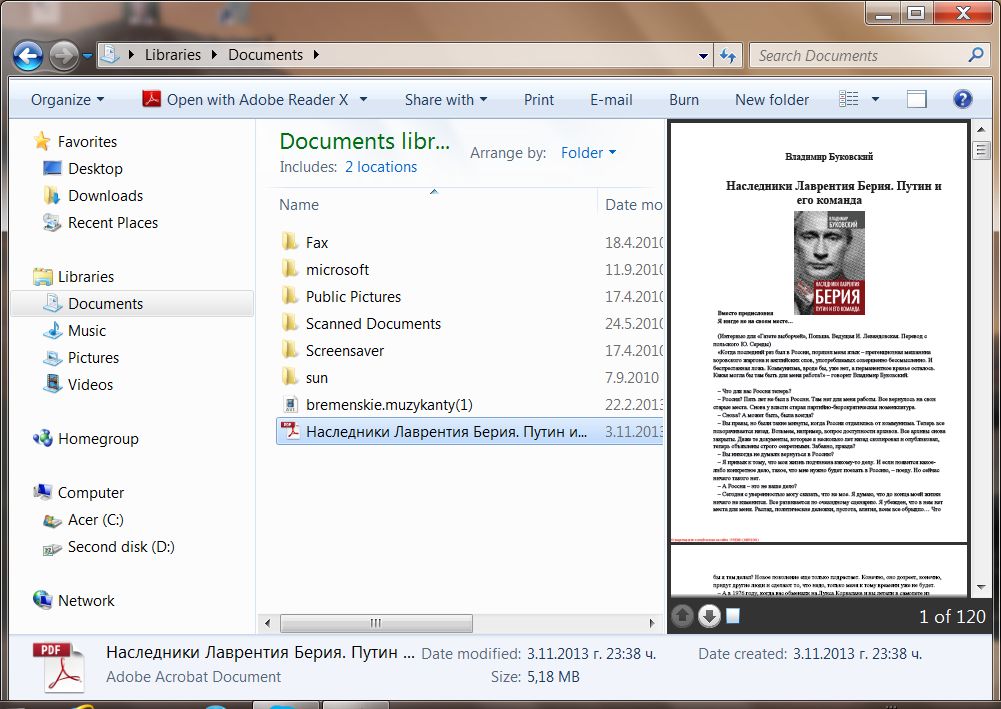Viewport: 1001px width, 709px height.
Task: Open the recent pages dropdown arrow
Action: (x=87, y=56)
